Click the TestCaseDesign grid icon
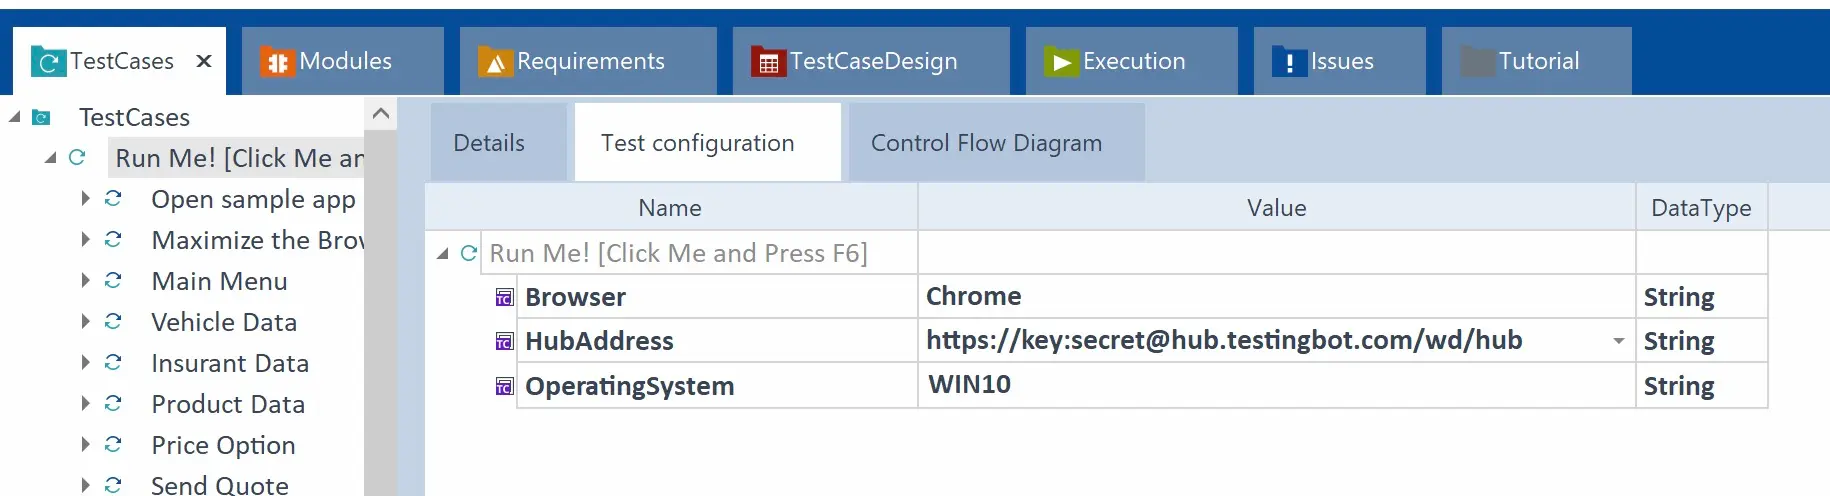 [768, 62]
